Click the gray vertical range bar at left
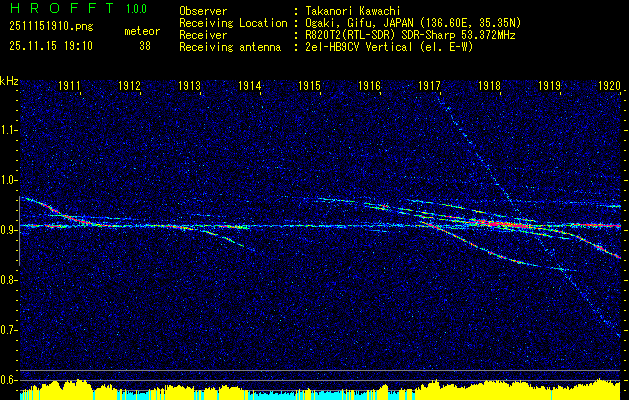Viewport: 629px width, 400px height. [x=19, y=231]
